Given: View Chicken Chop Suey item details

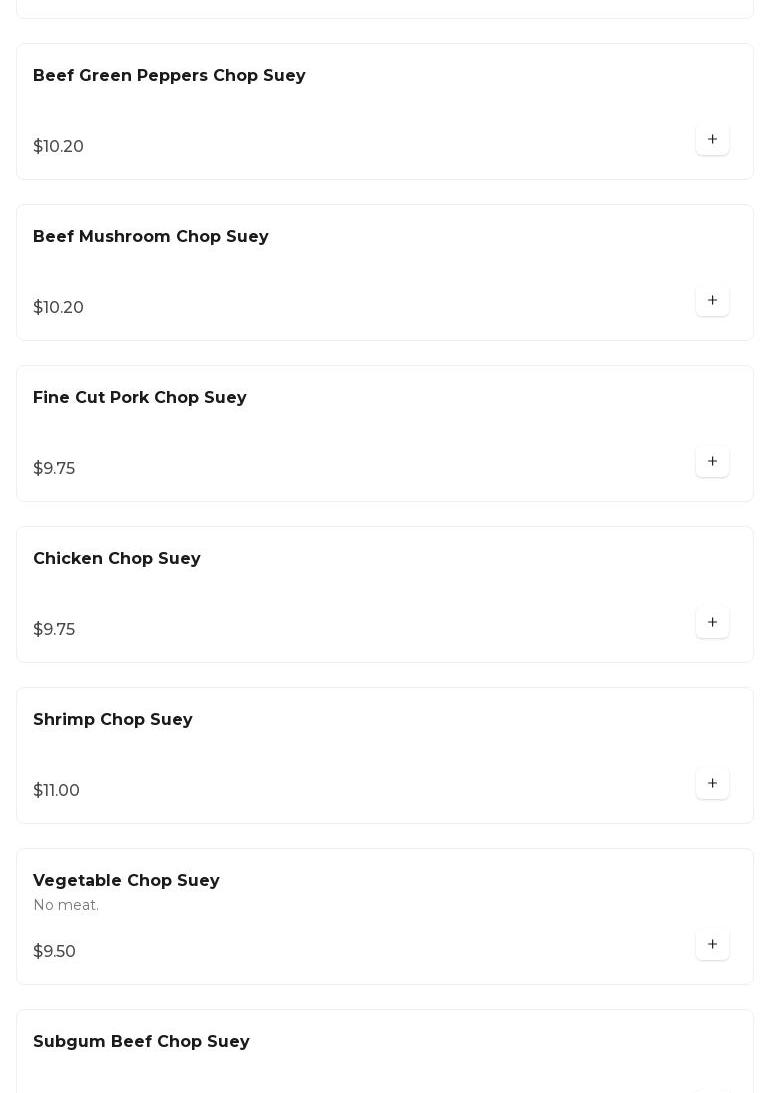Looking at the screenshot, I should [x=117, y=559].
